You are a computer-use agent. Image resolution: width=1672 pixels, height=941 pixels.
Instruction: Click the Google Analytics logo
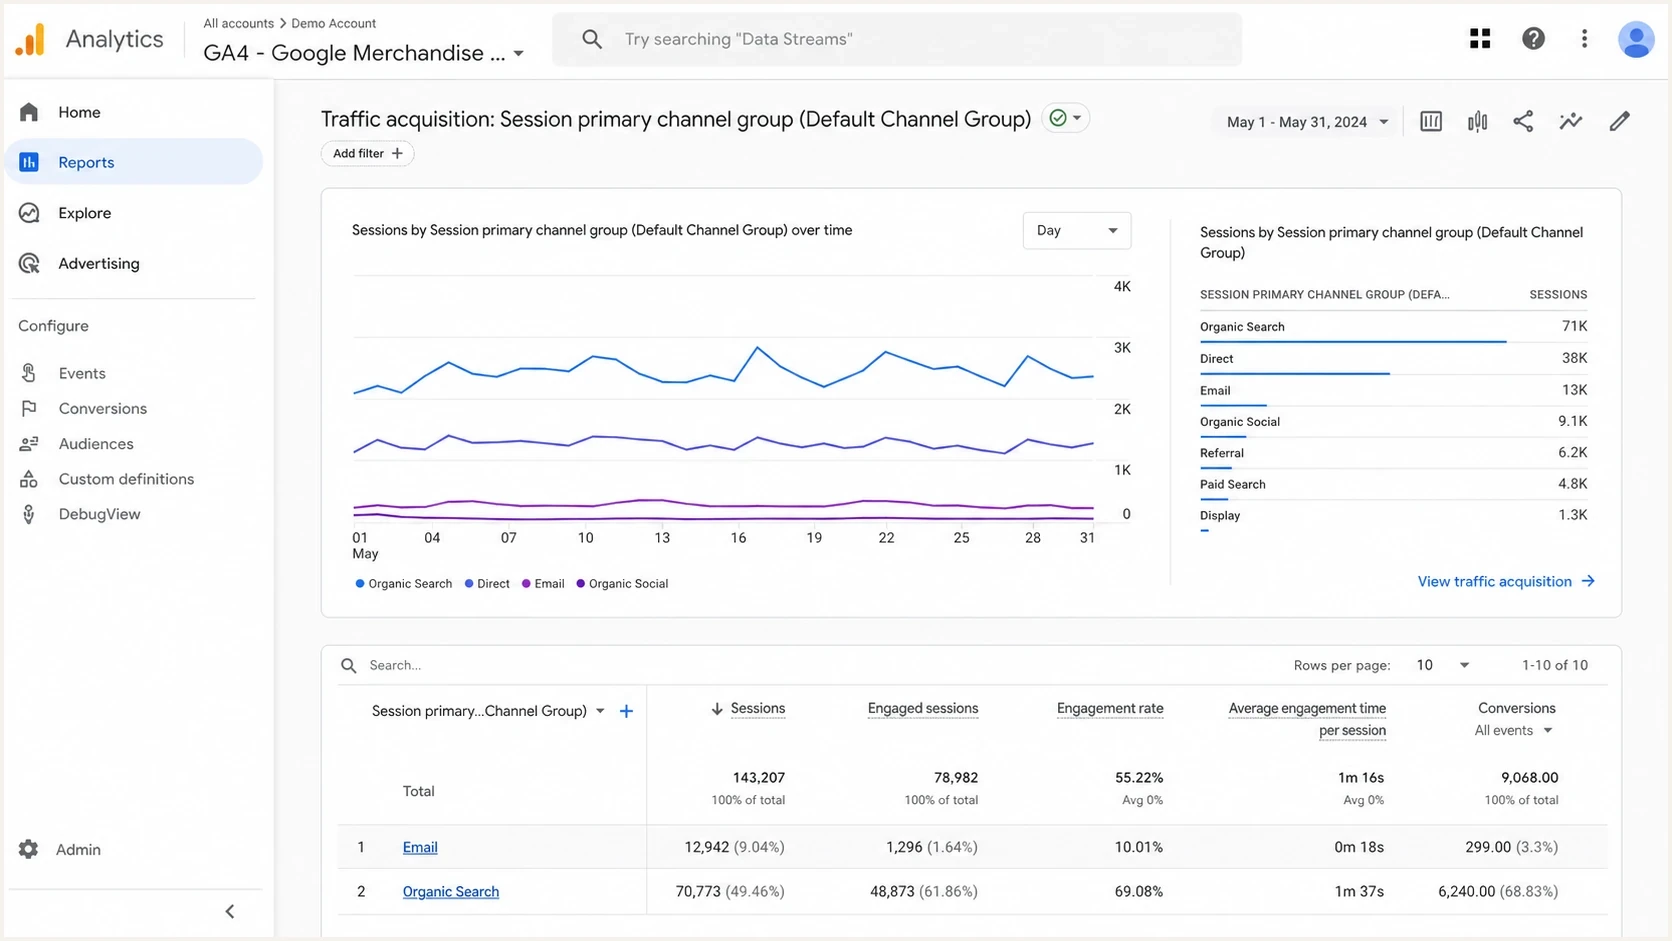click(x=30, y=39)
